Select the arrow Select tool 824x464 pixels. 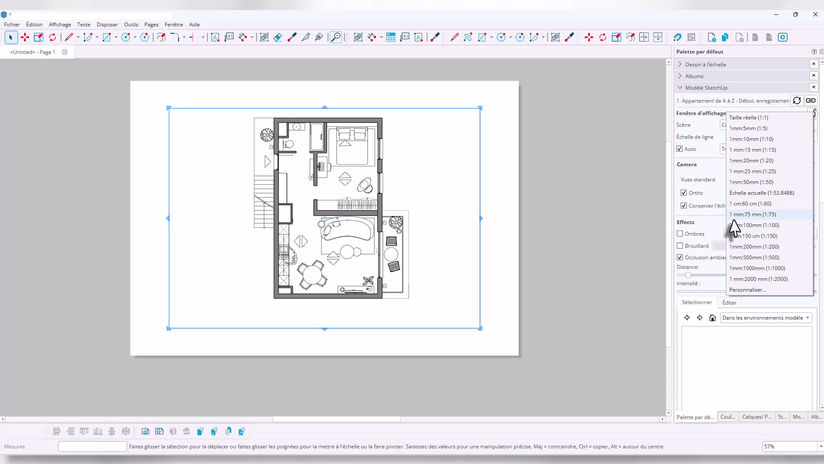click(x=11, y=37)
